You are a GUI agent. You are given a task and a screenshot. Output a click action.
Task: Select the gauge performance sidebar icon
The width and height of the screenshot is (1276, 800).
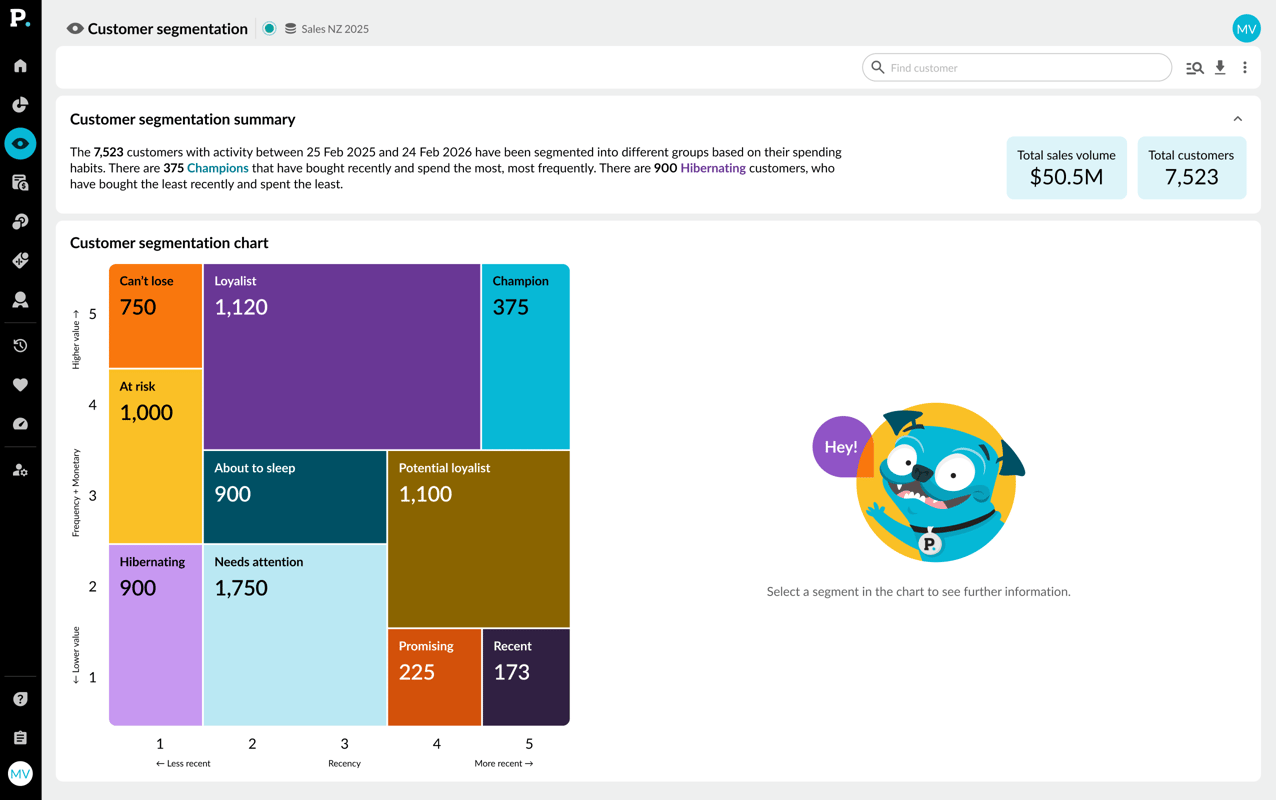[x=20, y=423]
